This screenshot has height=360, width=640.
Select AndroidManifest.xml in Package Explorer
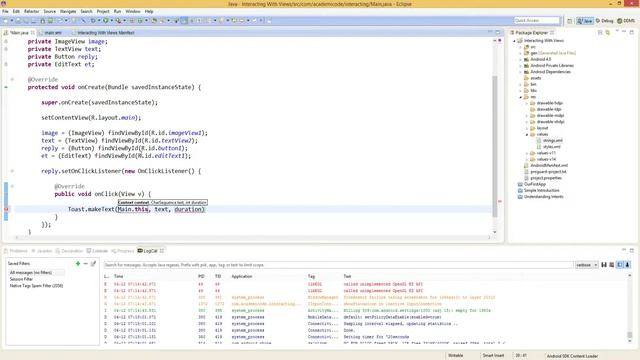pyautogui.click(x=549, y=165)
